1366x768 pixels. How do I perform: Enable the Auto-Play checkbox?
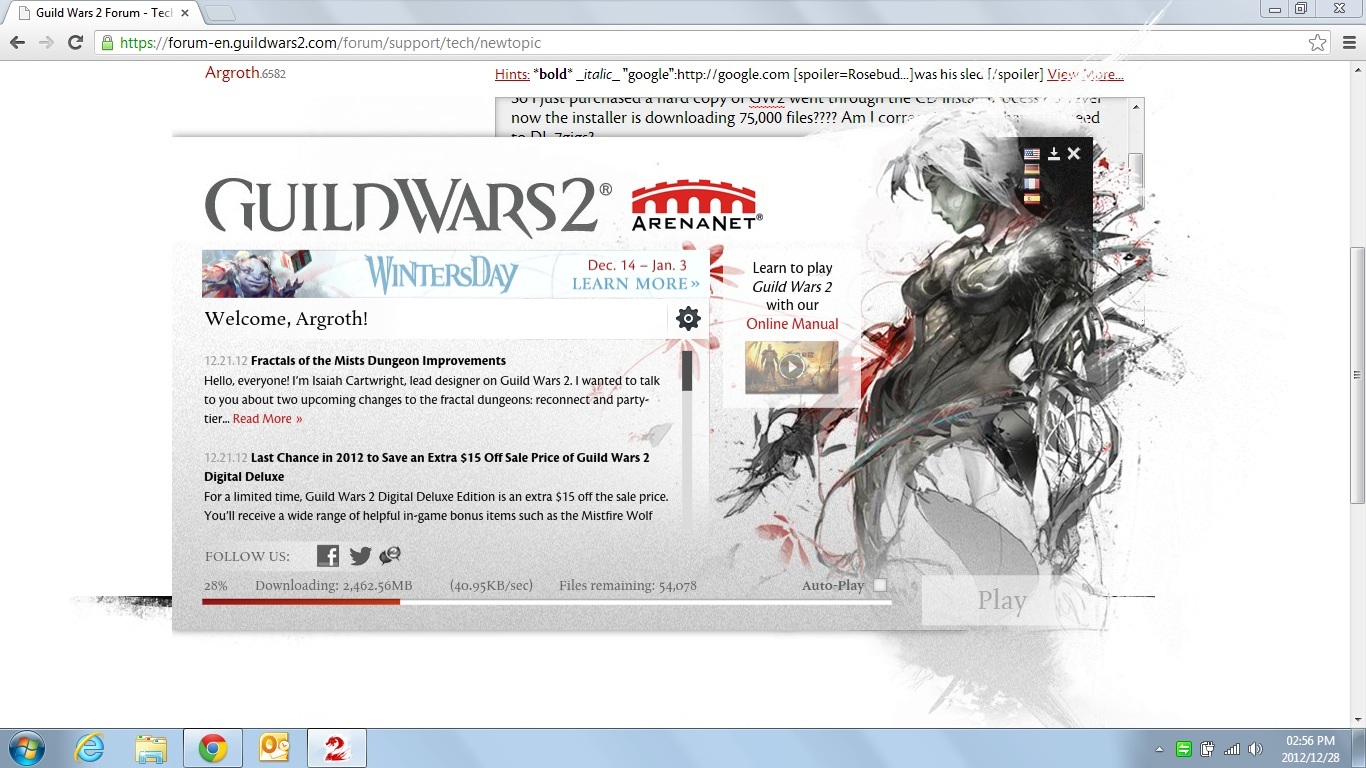click(880, 585)
